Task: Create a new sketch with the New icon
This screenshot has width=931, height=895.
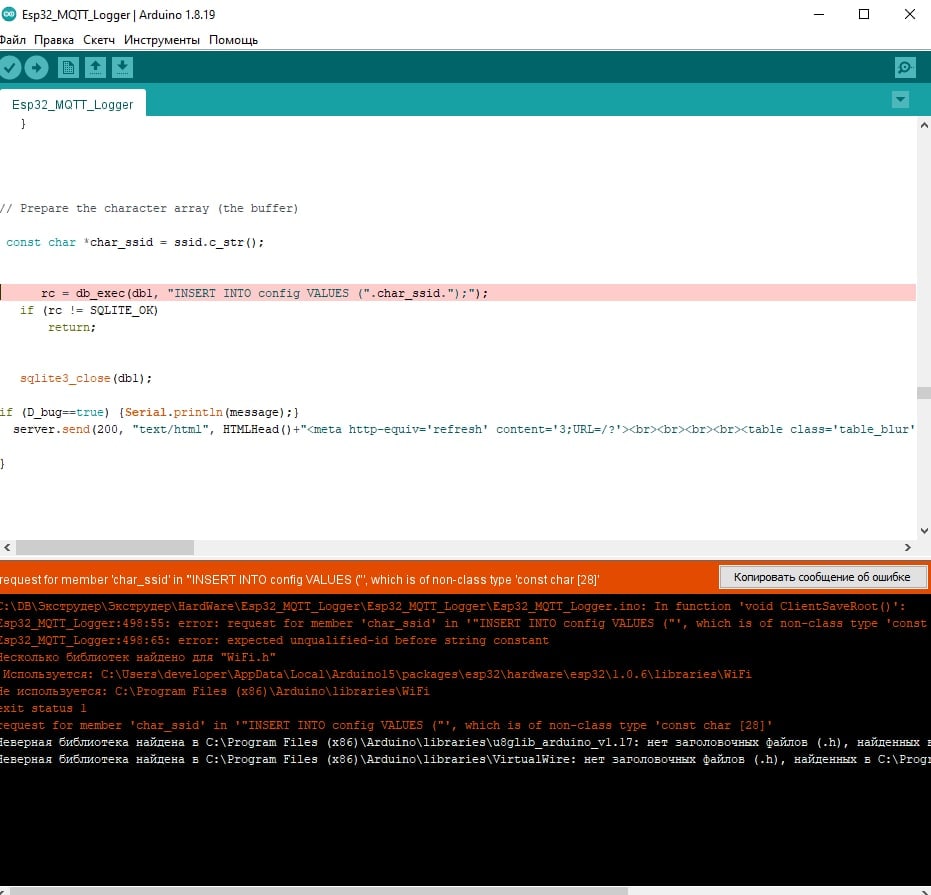Action: pos(68,68)
